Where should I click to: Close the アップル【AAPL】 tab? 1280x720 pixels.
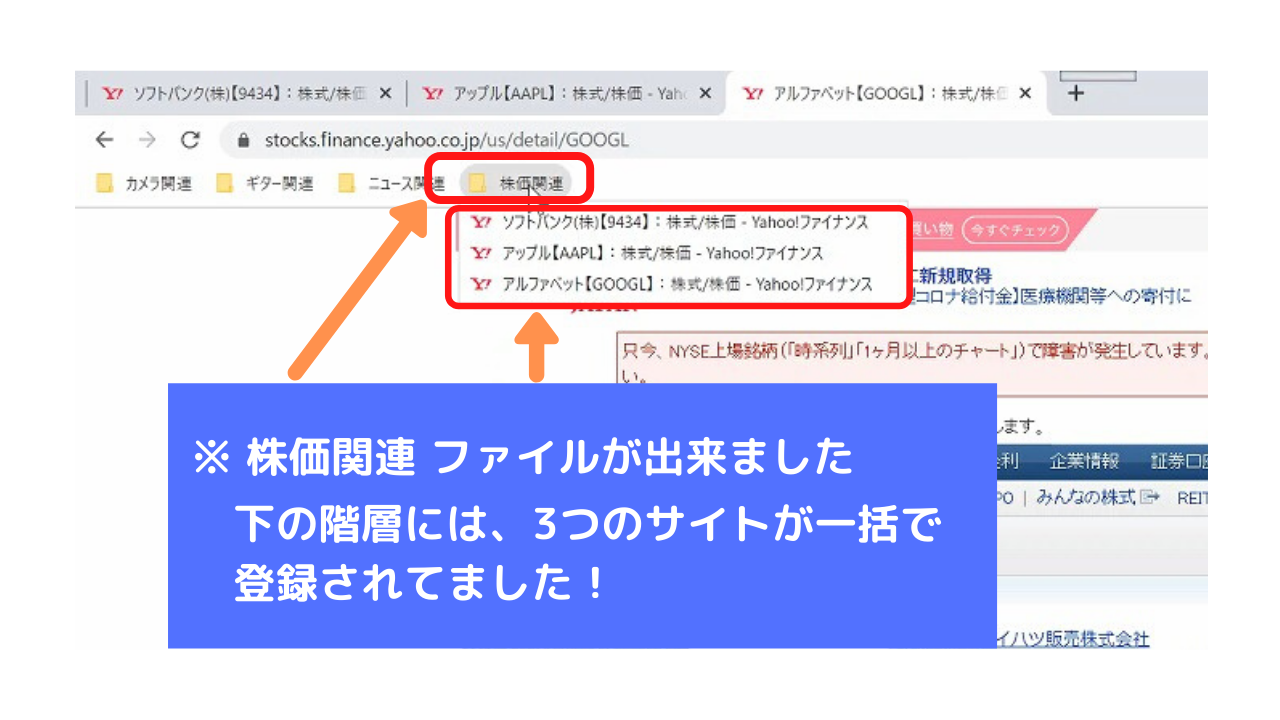pyautogui.click(x=705, y=93)
